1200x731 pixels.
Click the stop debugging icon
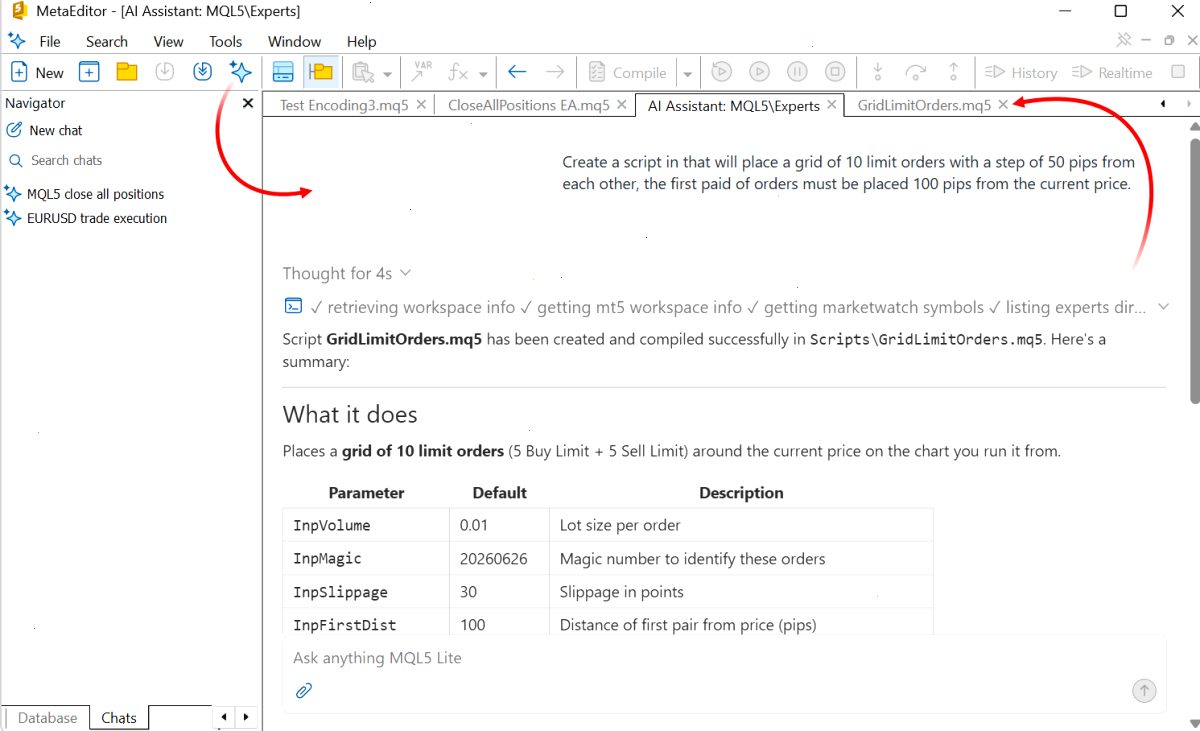835,72
